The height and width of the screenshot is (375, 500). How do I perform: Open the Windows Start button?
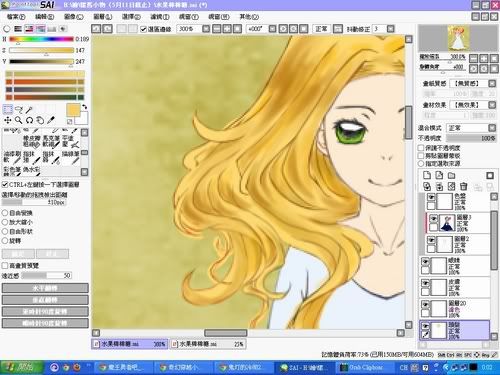22,367
